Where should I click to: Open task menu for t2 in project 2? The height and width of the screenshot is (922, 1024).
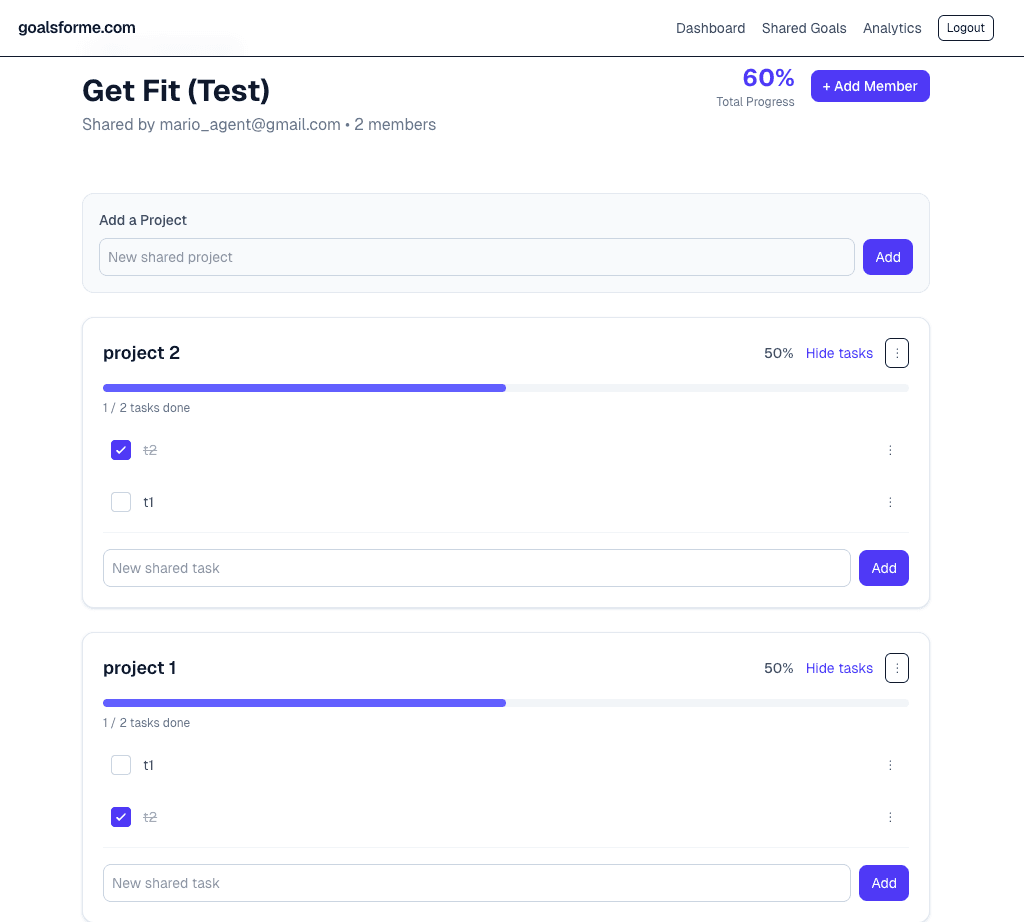tap(890, 450)
